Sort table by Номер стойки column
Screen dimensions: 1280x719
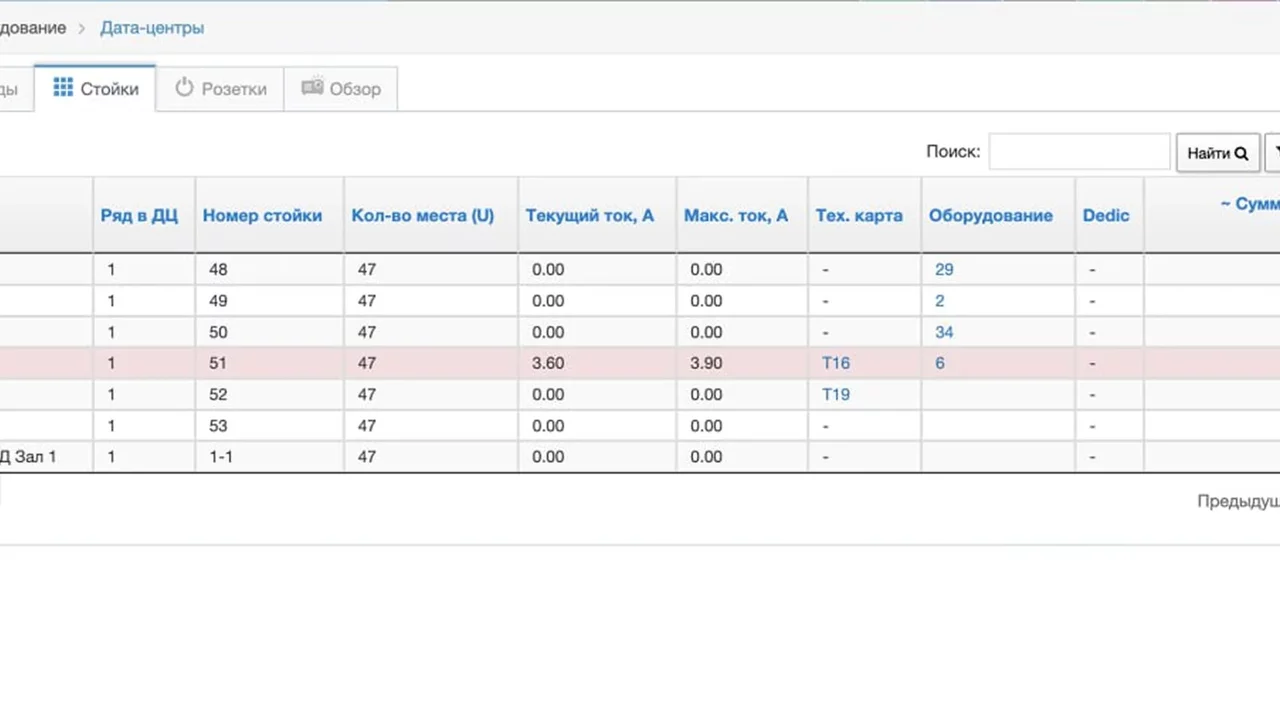[262, 215]
